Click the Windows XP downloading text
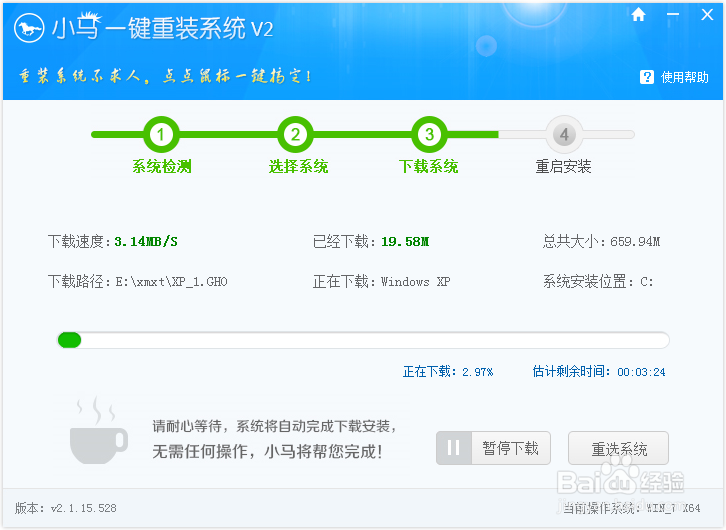Viewport: 726px width, 530px height. [415, 282]
